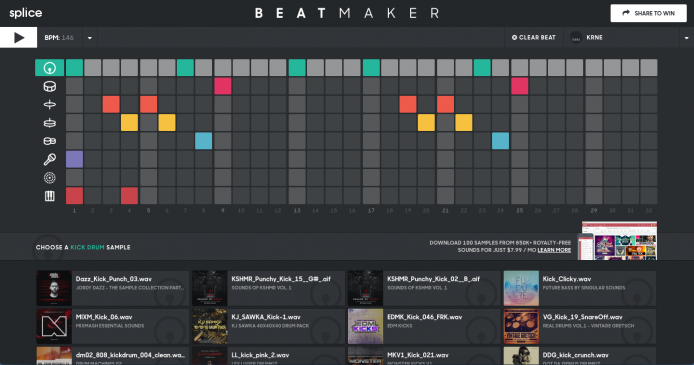Image resolution: width=694 pixels, height=365 pixels.
Task: Choose the LL_kick_pink_2.wav sample
Action: point(268,356)
